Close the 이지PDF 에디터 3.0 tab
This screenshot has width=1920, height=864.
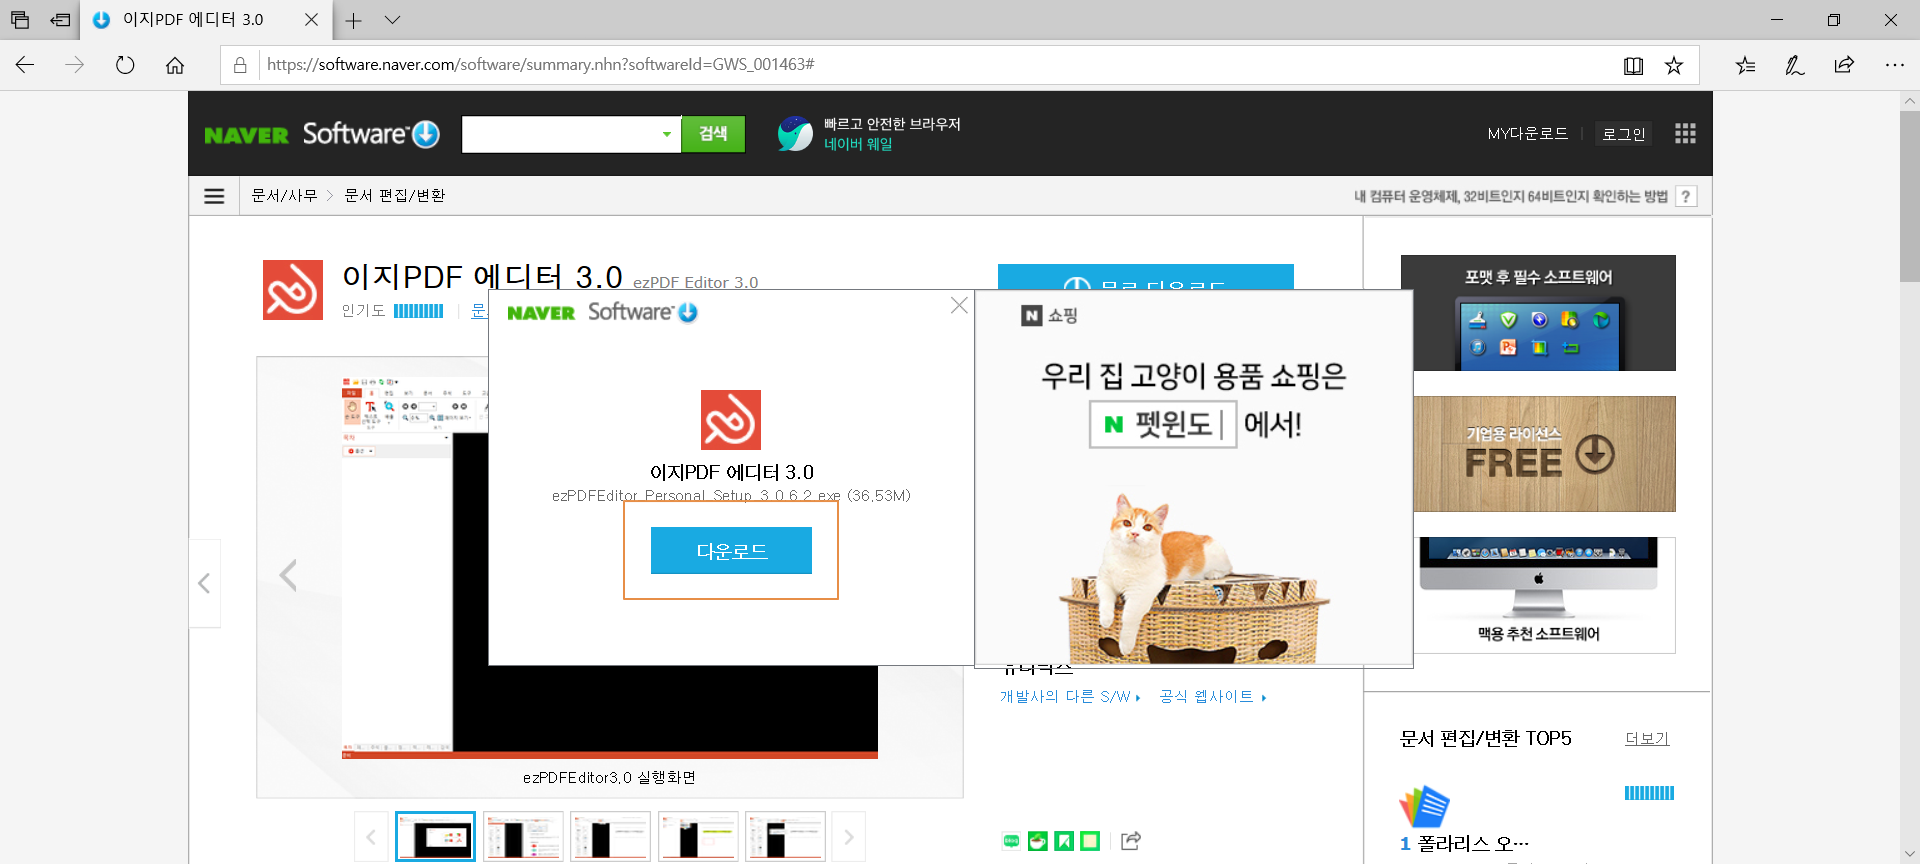point(311,20)
